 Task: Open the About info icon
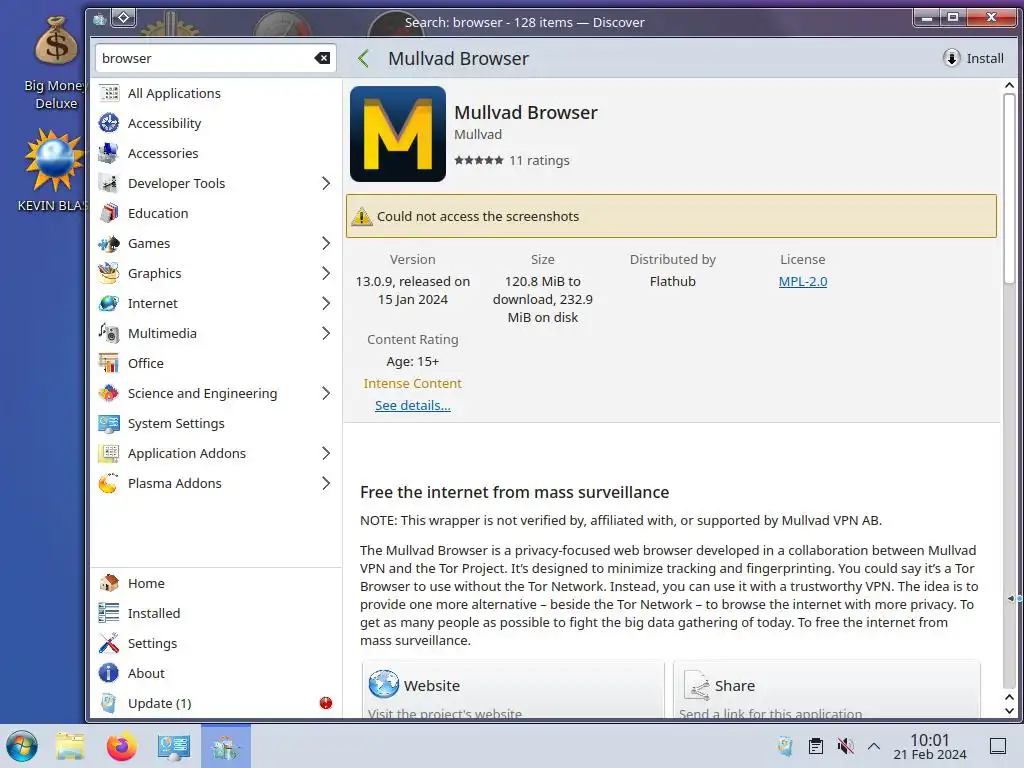point(109,673)
